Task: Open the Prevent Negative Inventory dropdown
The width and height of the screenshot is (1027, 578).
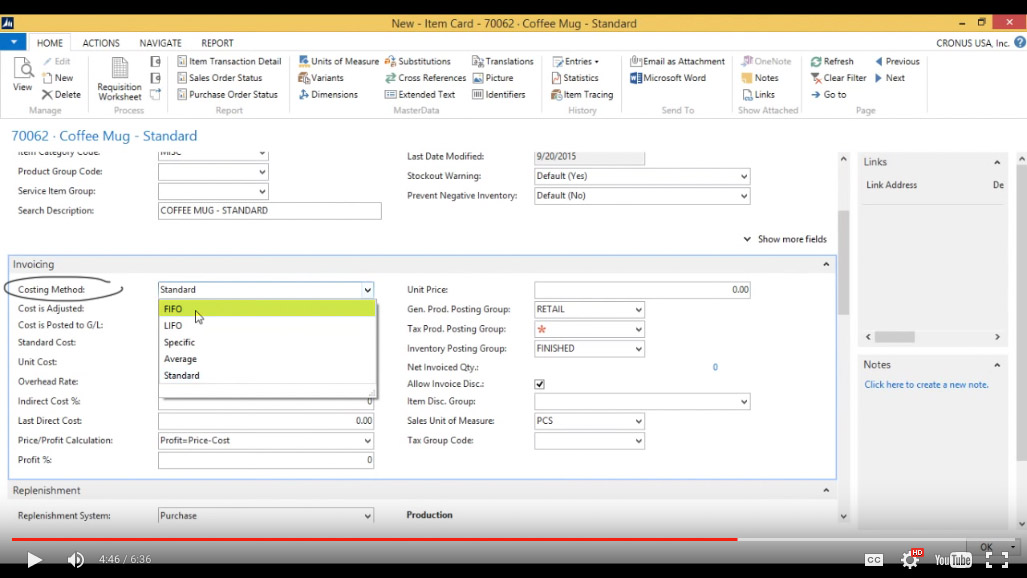Action: tap(744, 196)
